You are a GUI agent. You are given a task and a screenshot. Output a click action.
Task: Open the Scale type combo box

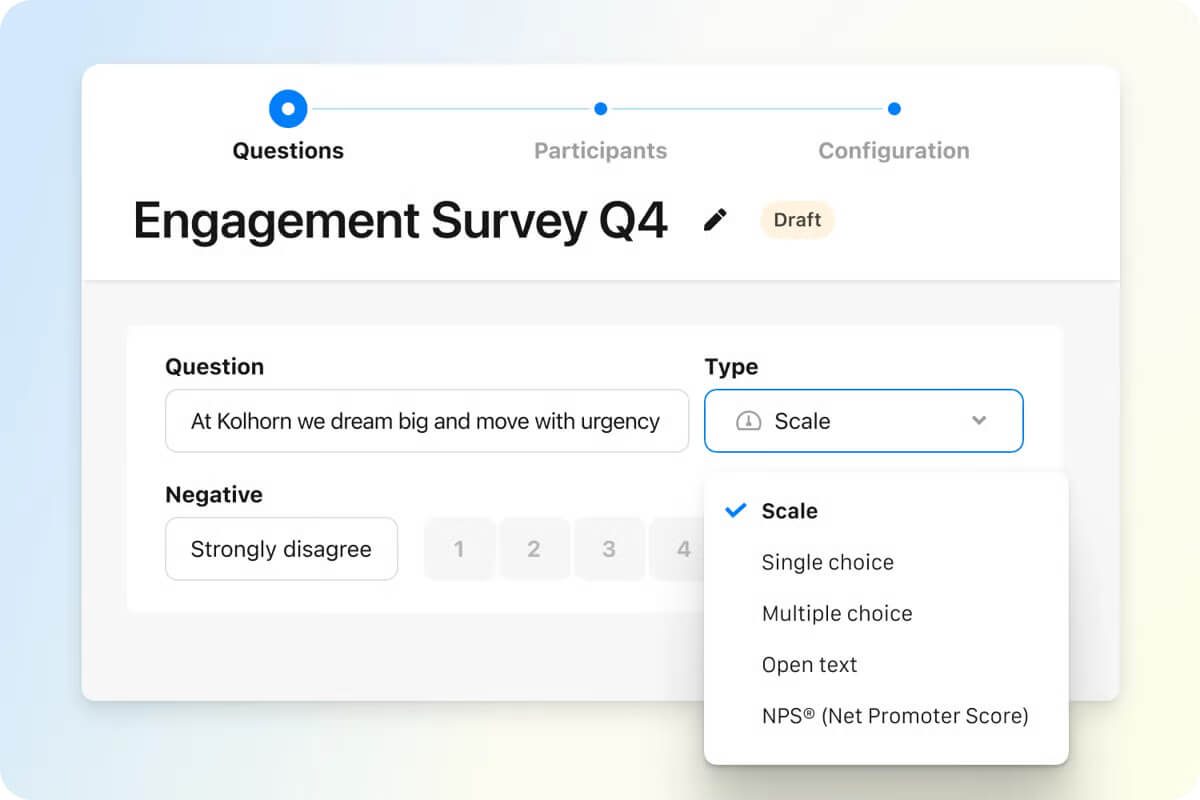click(x=864, y=421)
